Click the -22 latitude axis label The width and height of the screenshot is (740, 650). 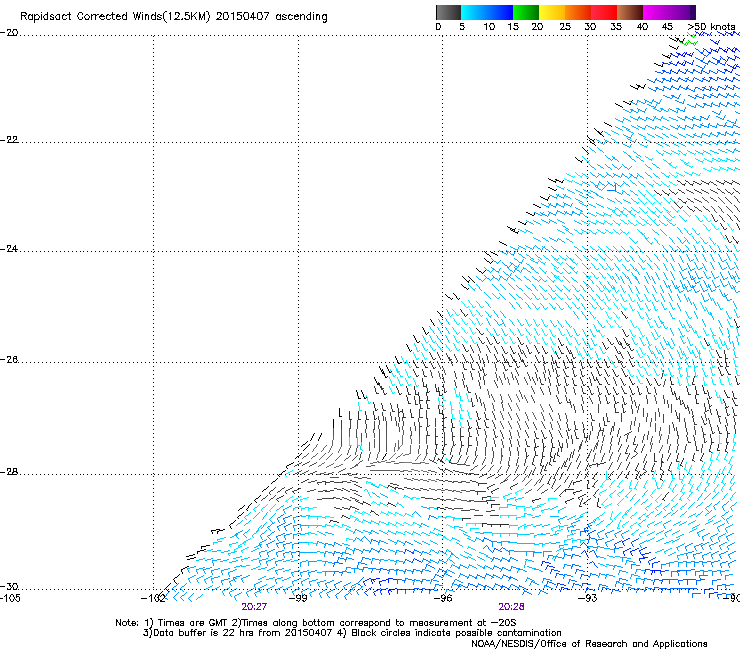point(9,140)
